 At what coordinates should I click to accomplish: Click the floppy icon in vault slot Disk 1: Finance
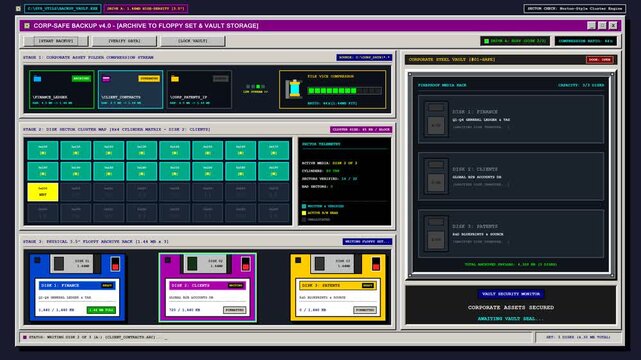pos(436,119)
